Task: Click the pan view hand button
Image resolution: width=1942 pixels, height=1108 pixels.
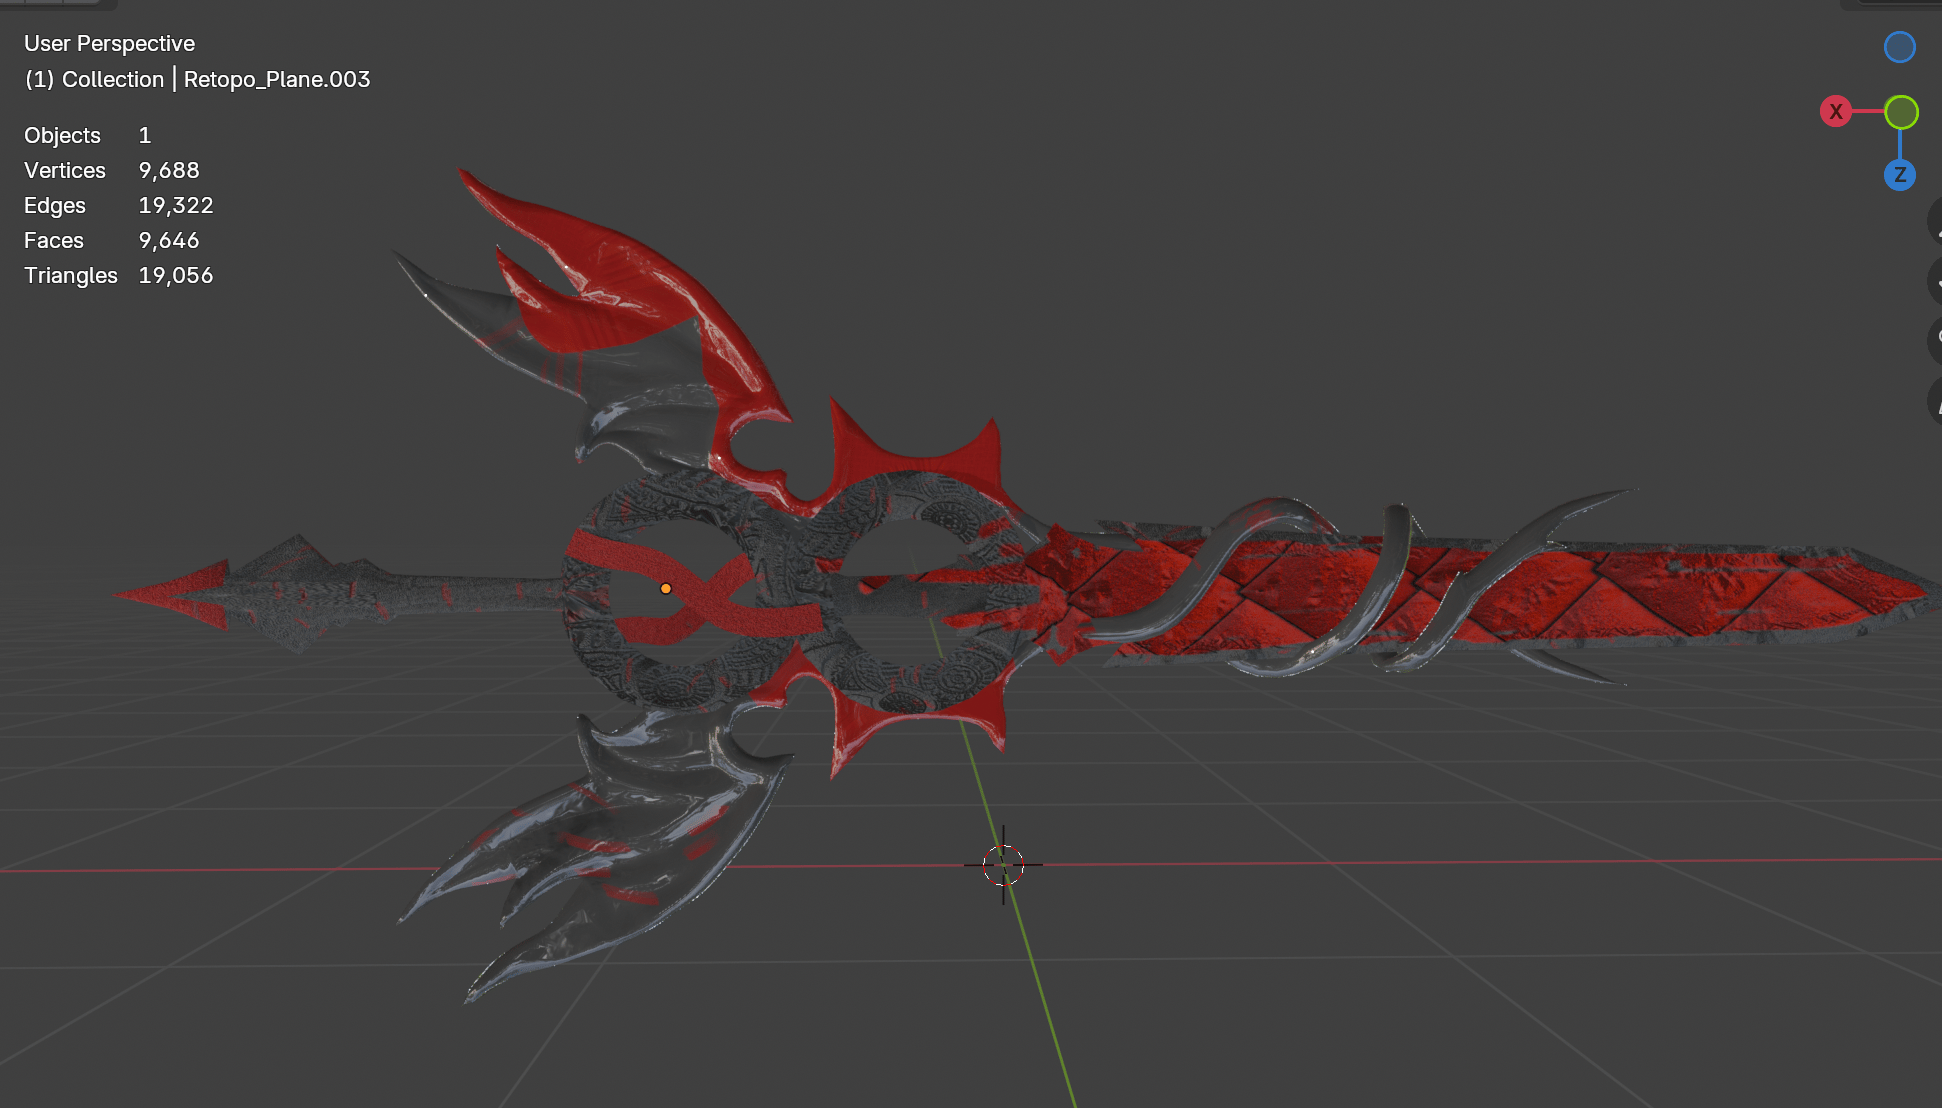Action: 1936,281
